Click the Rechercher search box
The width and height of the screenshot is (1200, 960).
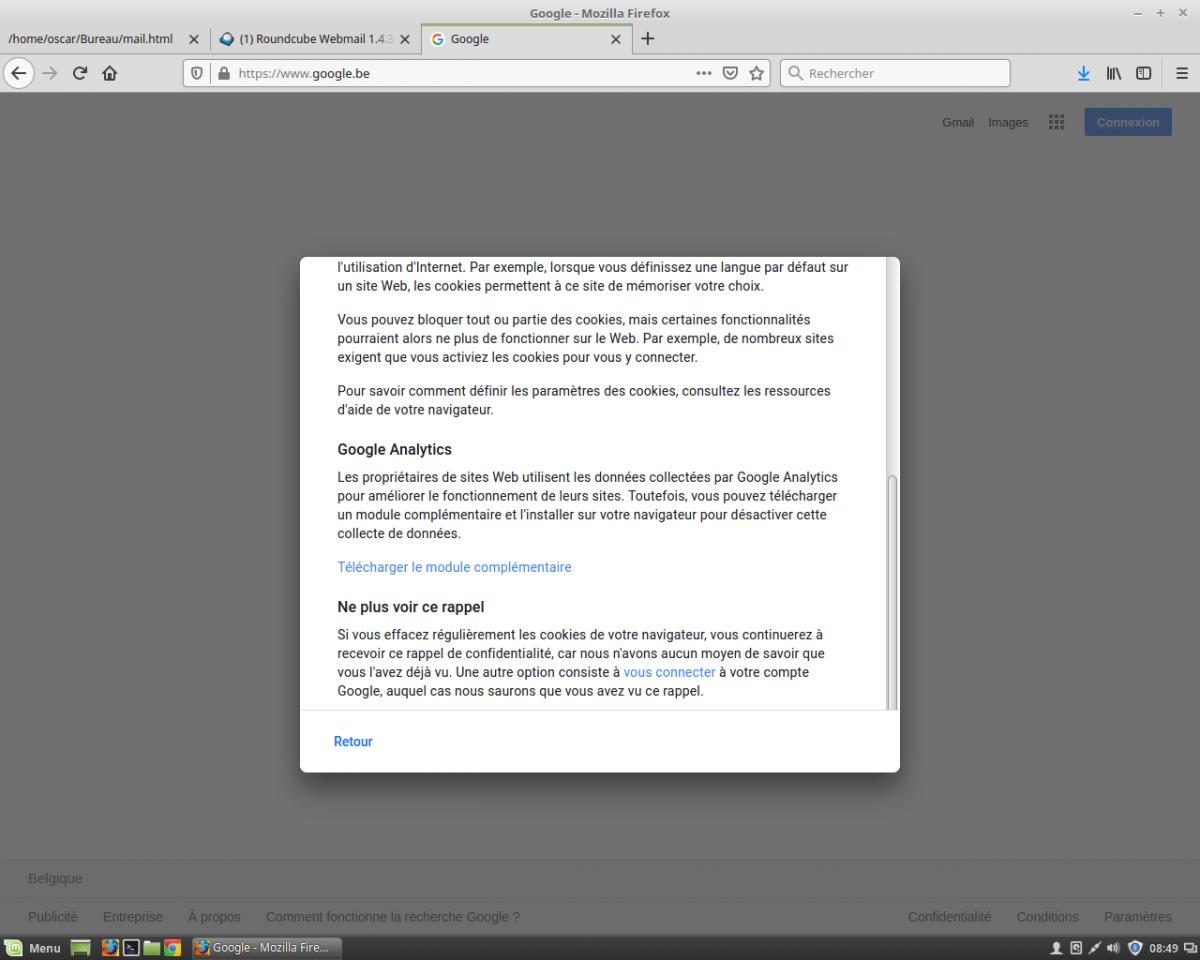(895, 73)
